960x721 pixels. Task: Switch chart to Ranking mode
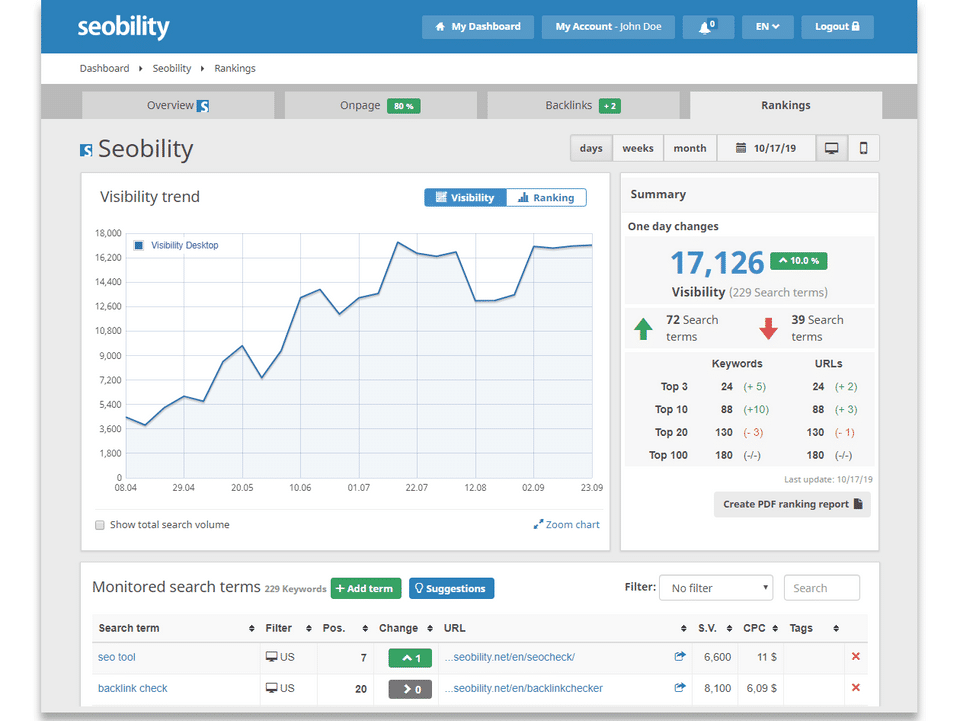[x=546, y=198]
